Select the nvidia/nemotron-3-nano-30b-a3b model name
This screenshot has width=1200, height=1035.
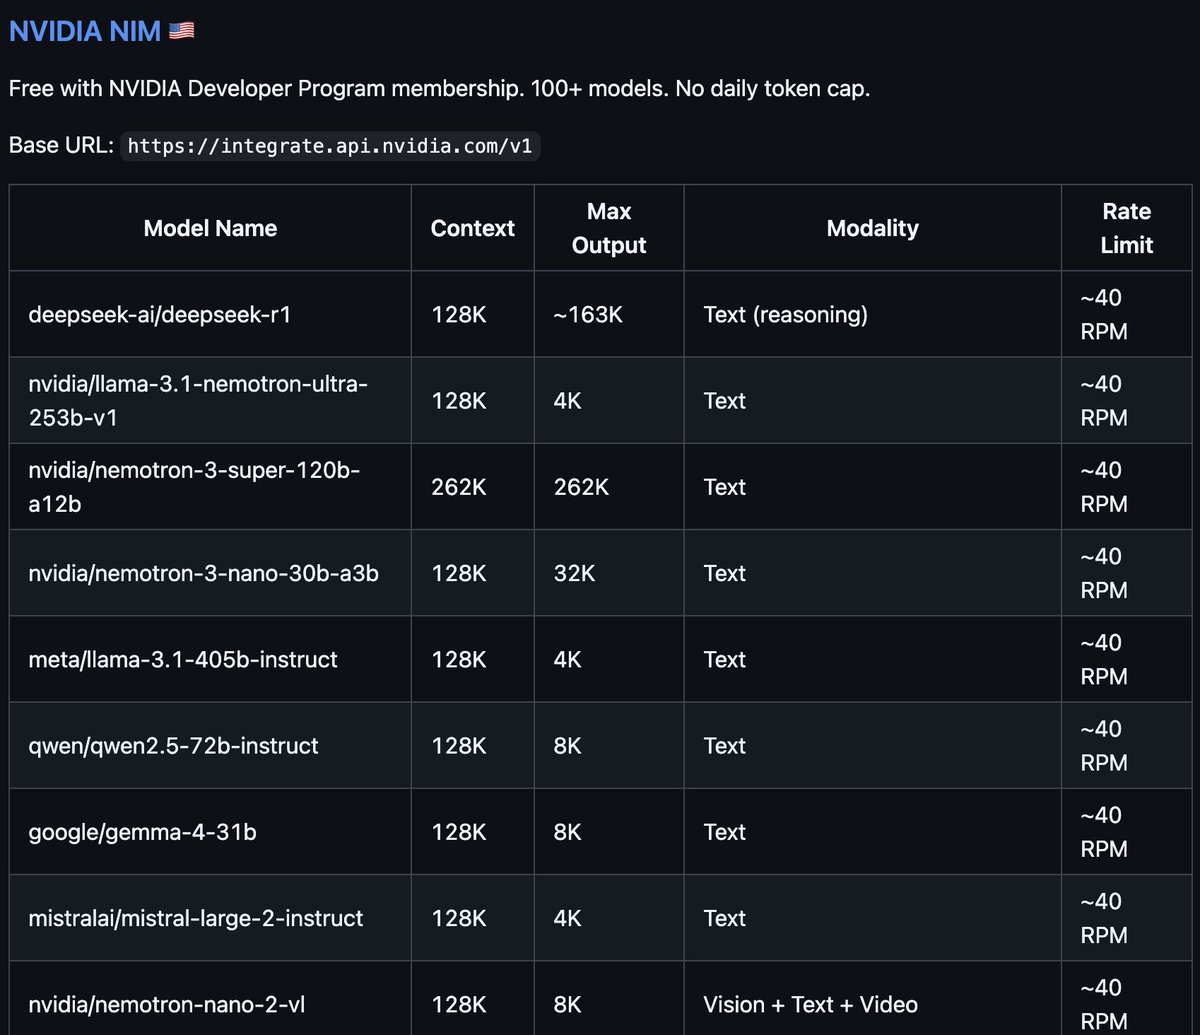(204, 573)
